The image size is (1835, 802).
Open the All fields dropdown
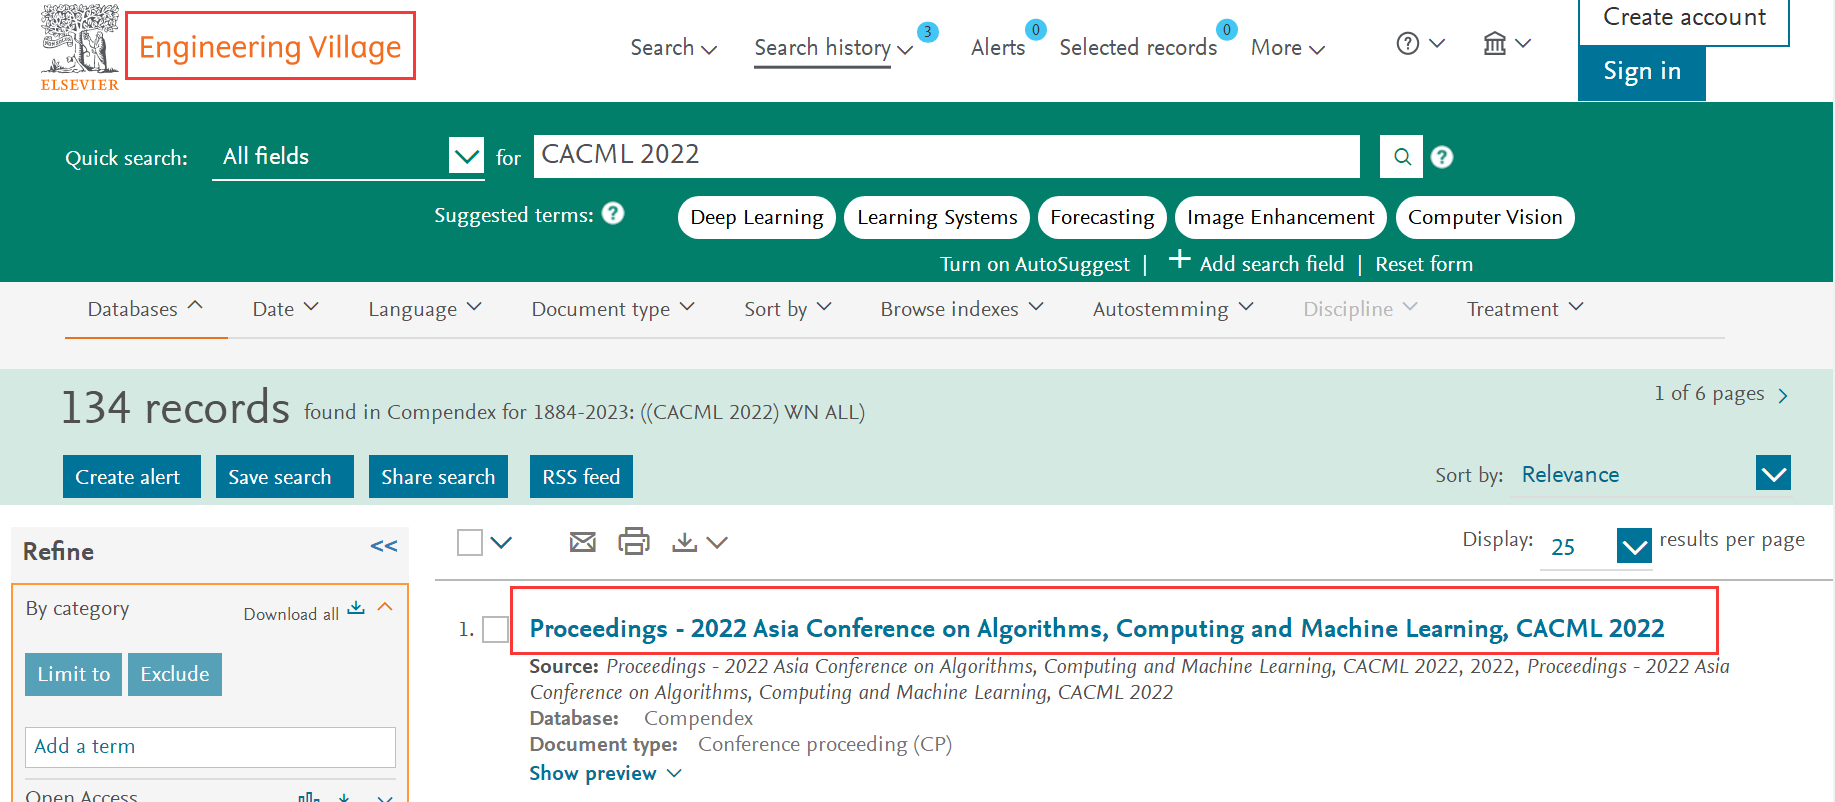(467, 156)
